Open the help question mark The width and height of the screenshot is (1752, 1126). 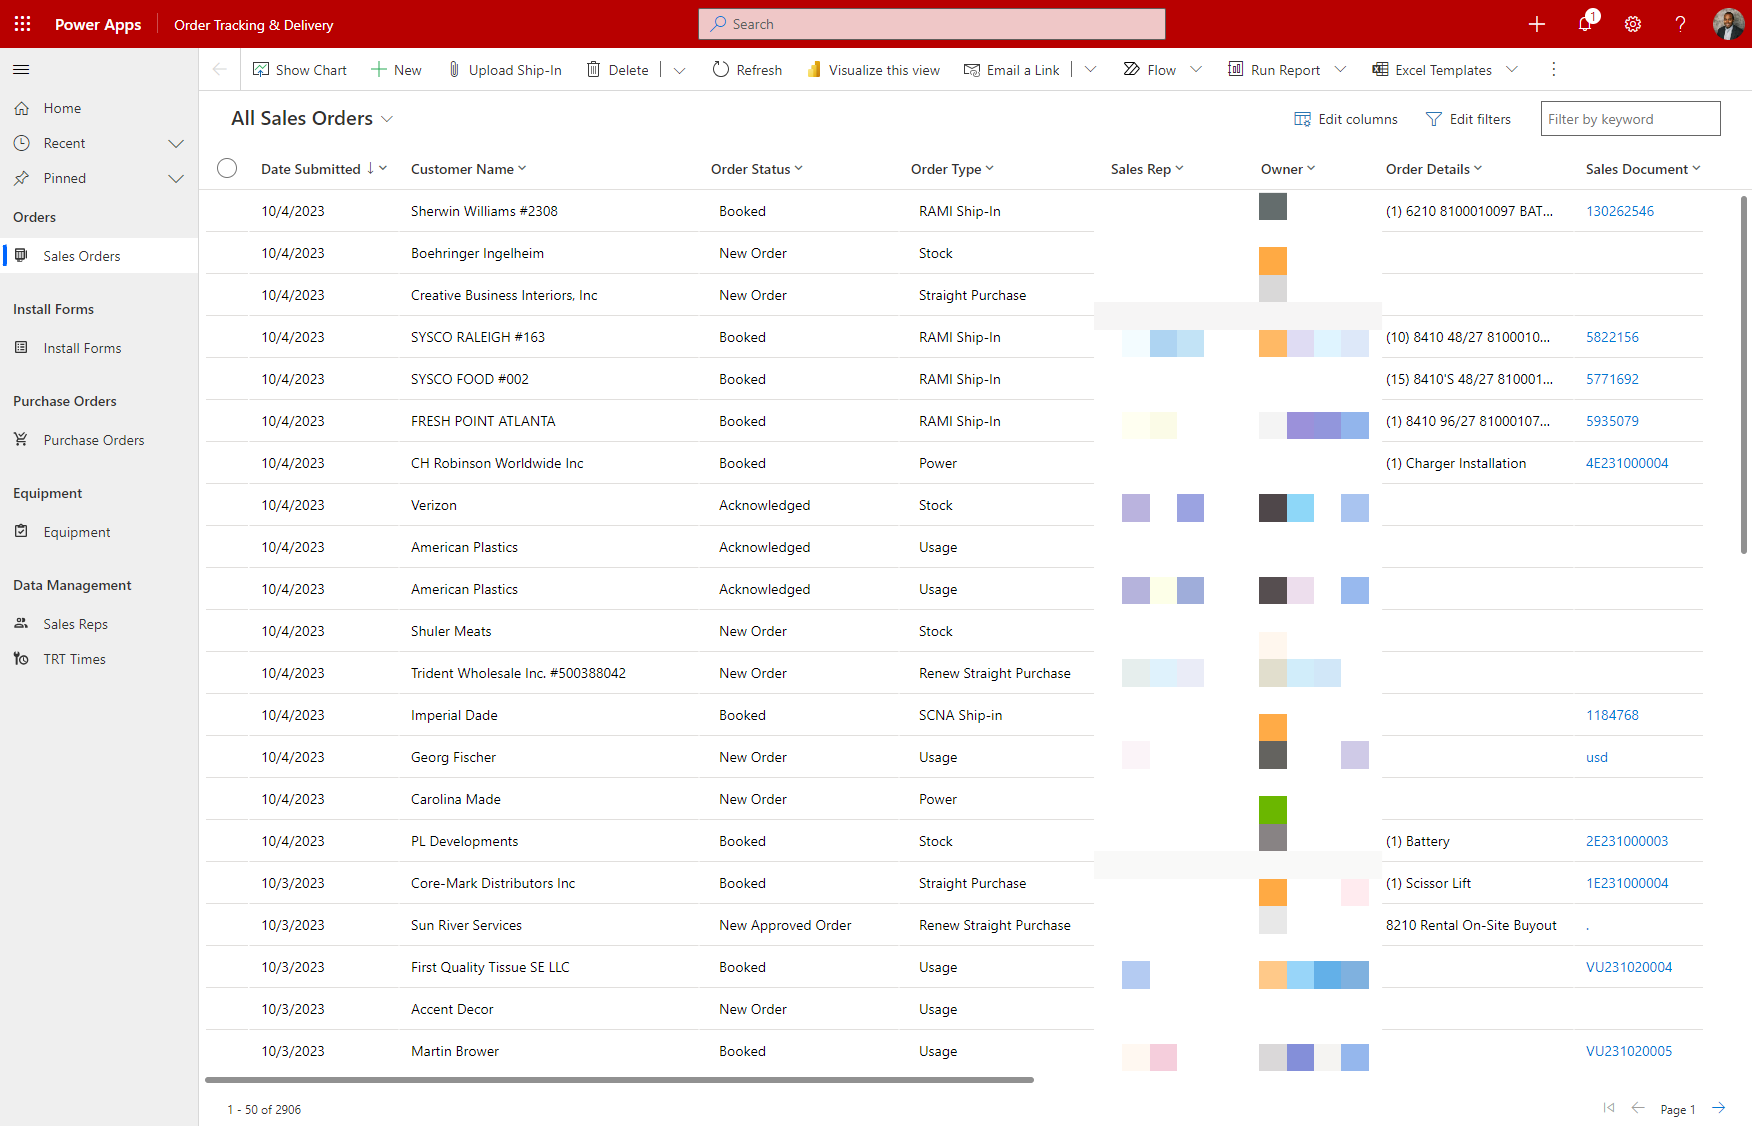pos(1681,24)
